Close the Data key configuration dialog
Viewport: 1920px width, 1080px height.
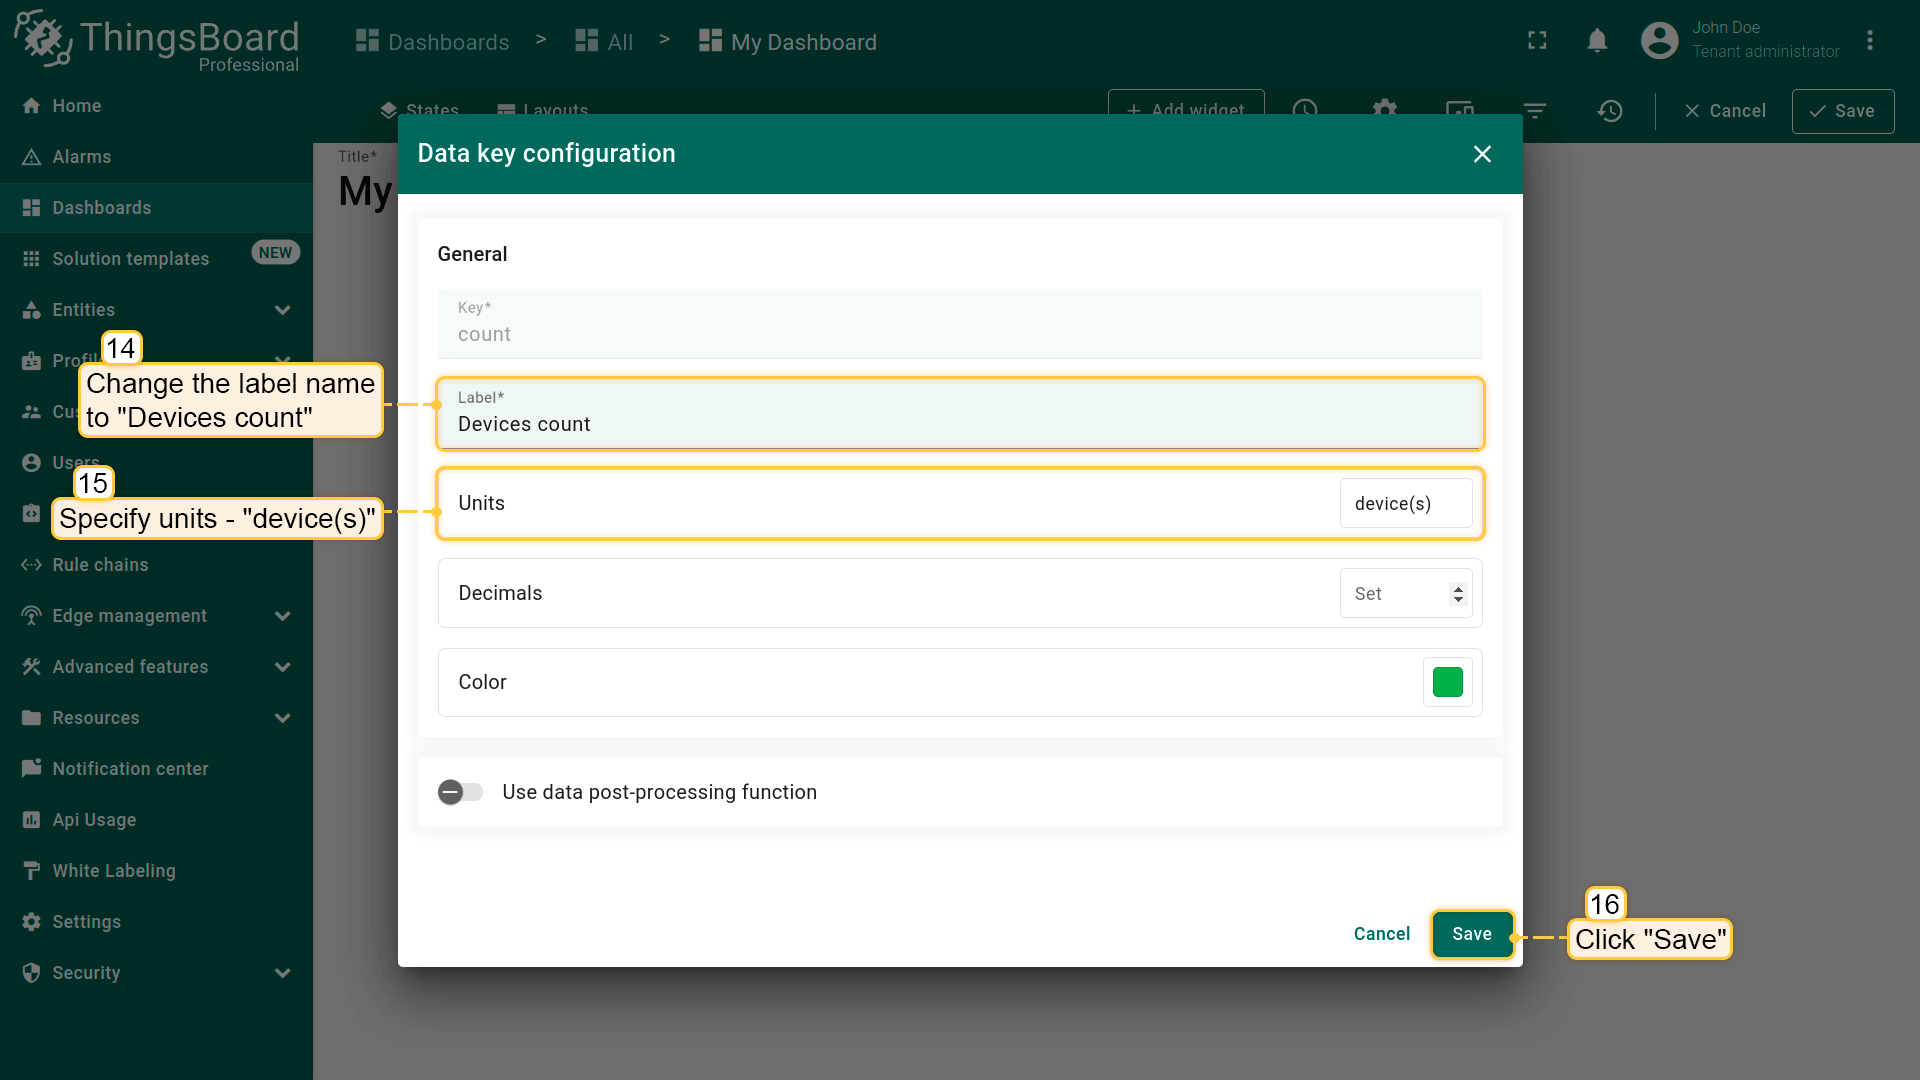coord(1482,154)
